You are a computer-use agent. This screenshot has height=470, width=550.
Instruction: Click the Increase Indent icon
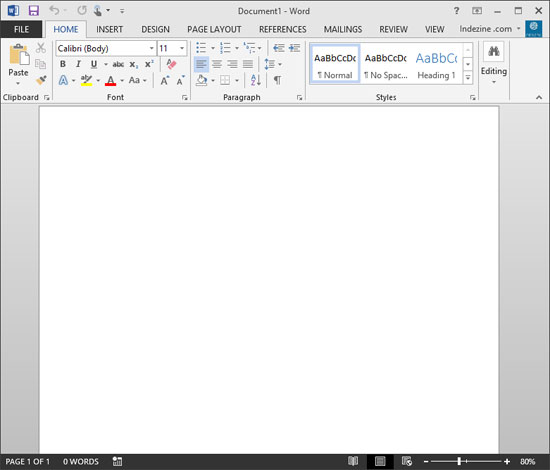(295, 48)
